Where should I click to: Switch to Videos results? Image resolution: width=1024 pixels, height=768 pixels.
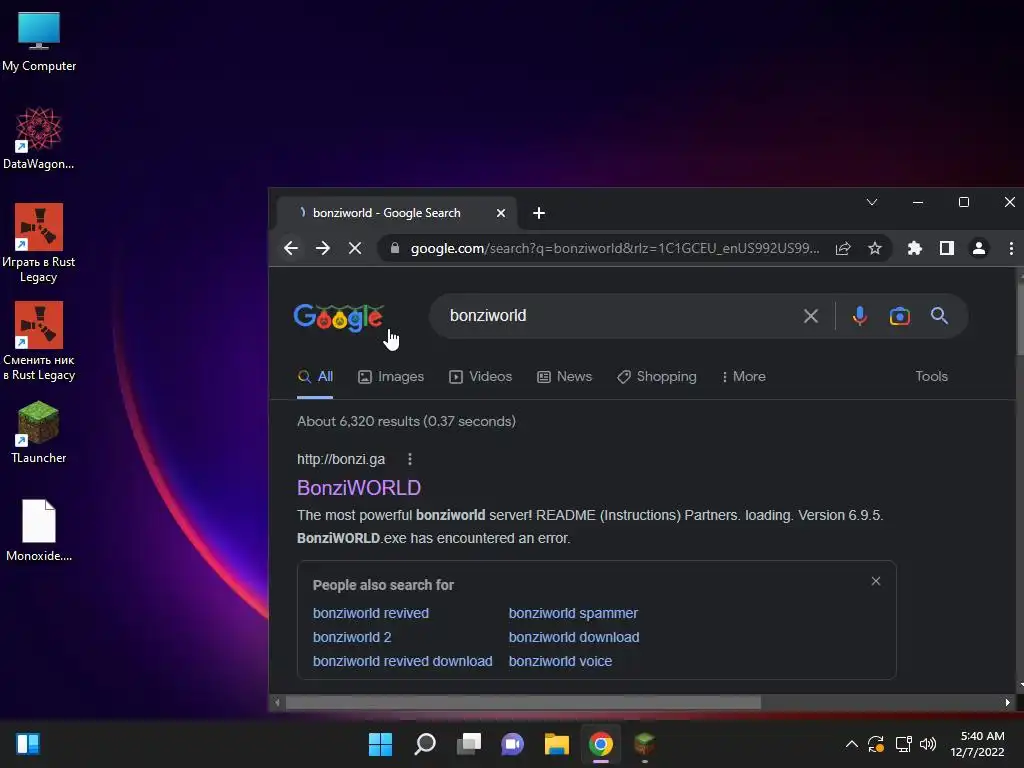click(481, 377)
